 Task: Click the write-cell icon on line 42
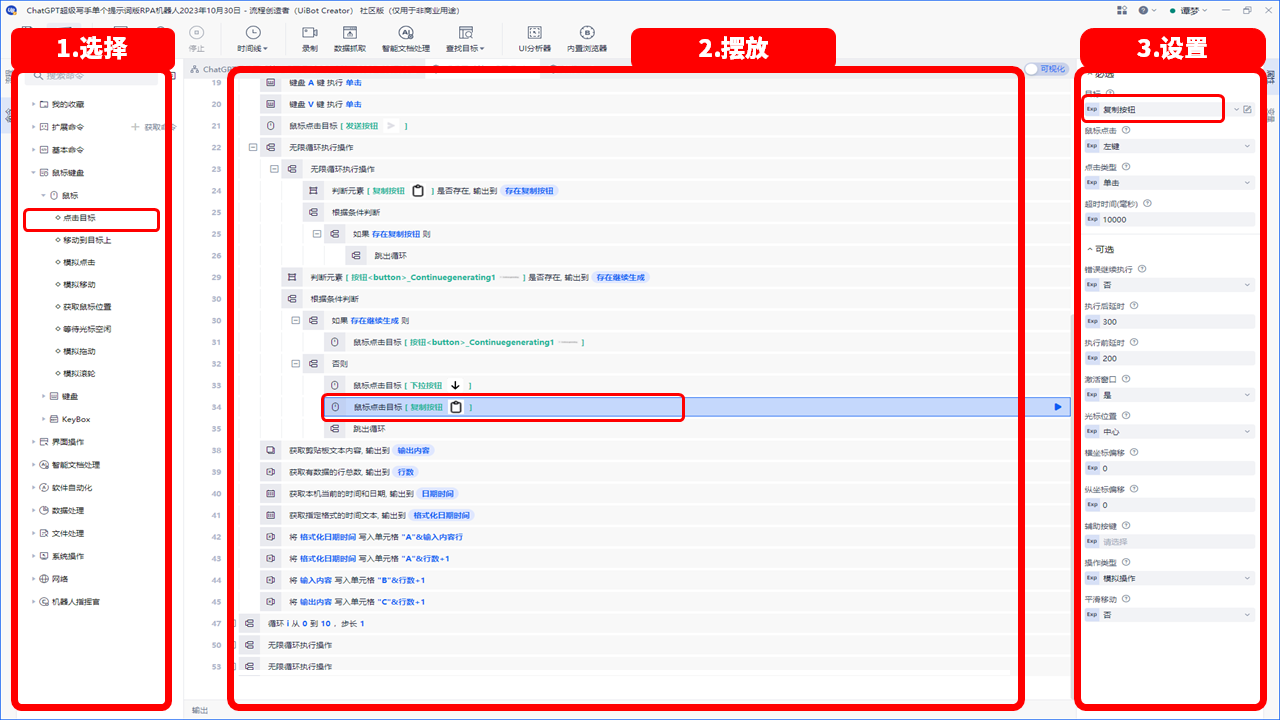(270, 537)
